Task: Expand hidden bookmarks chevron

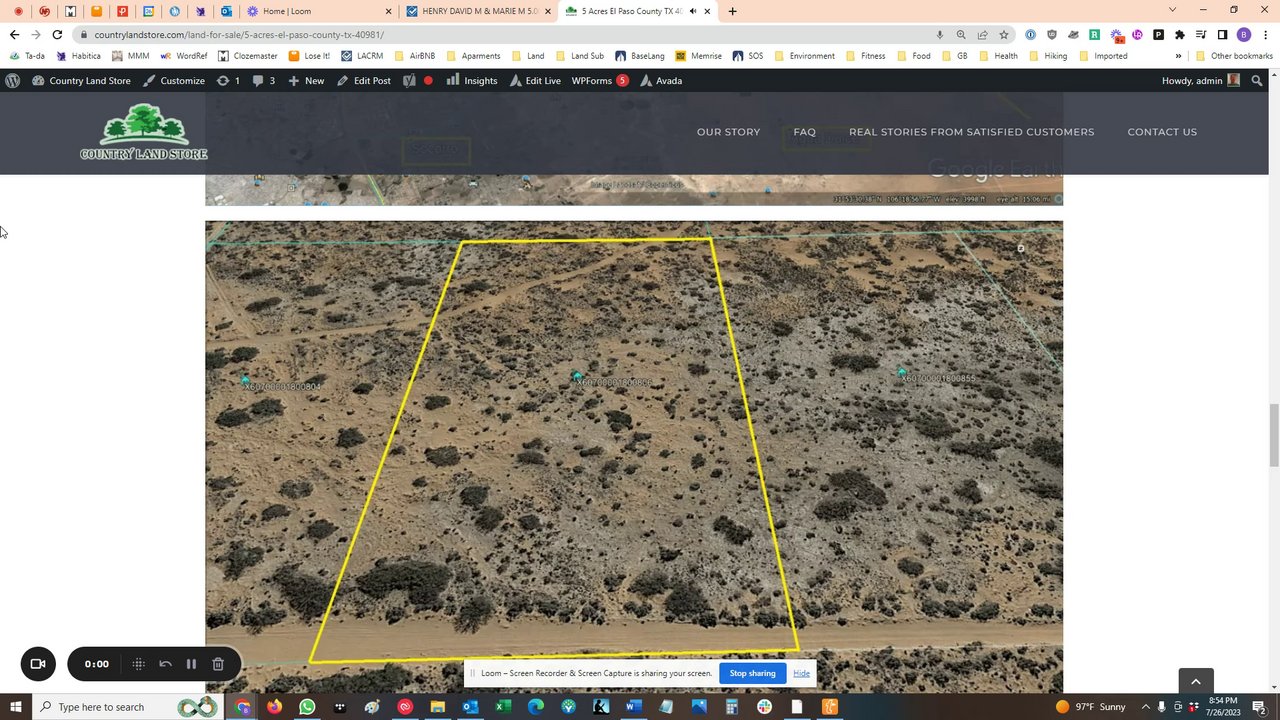Action: pos(1178,56)
